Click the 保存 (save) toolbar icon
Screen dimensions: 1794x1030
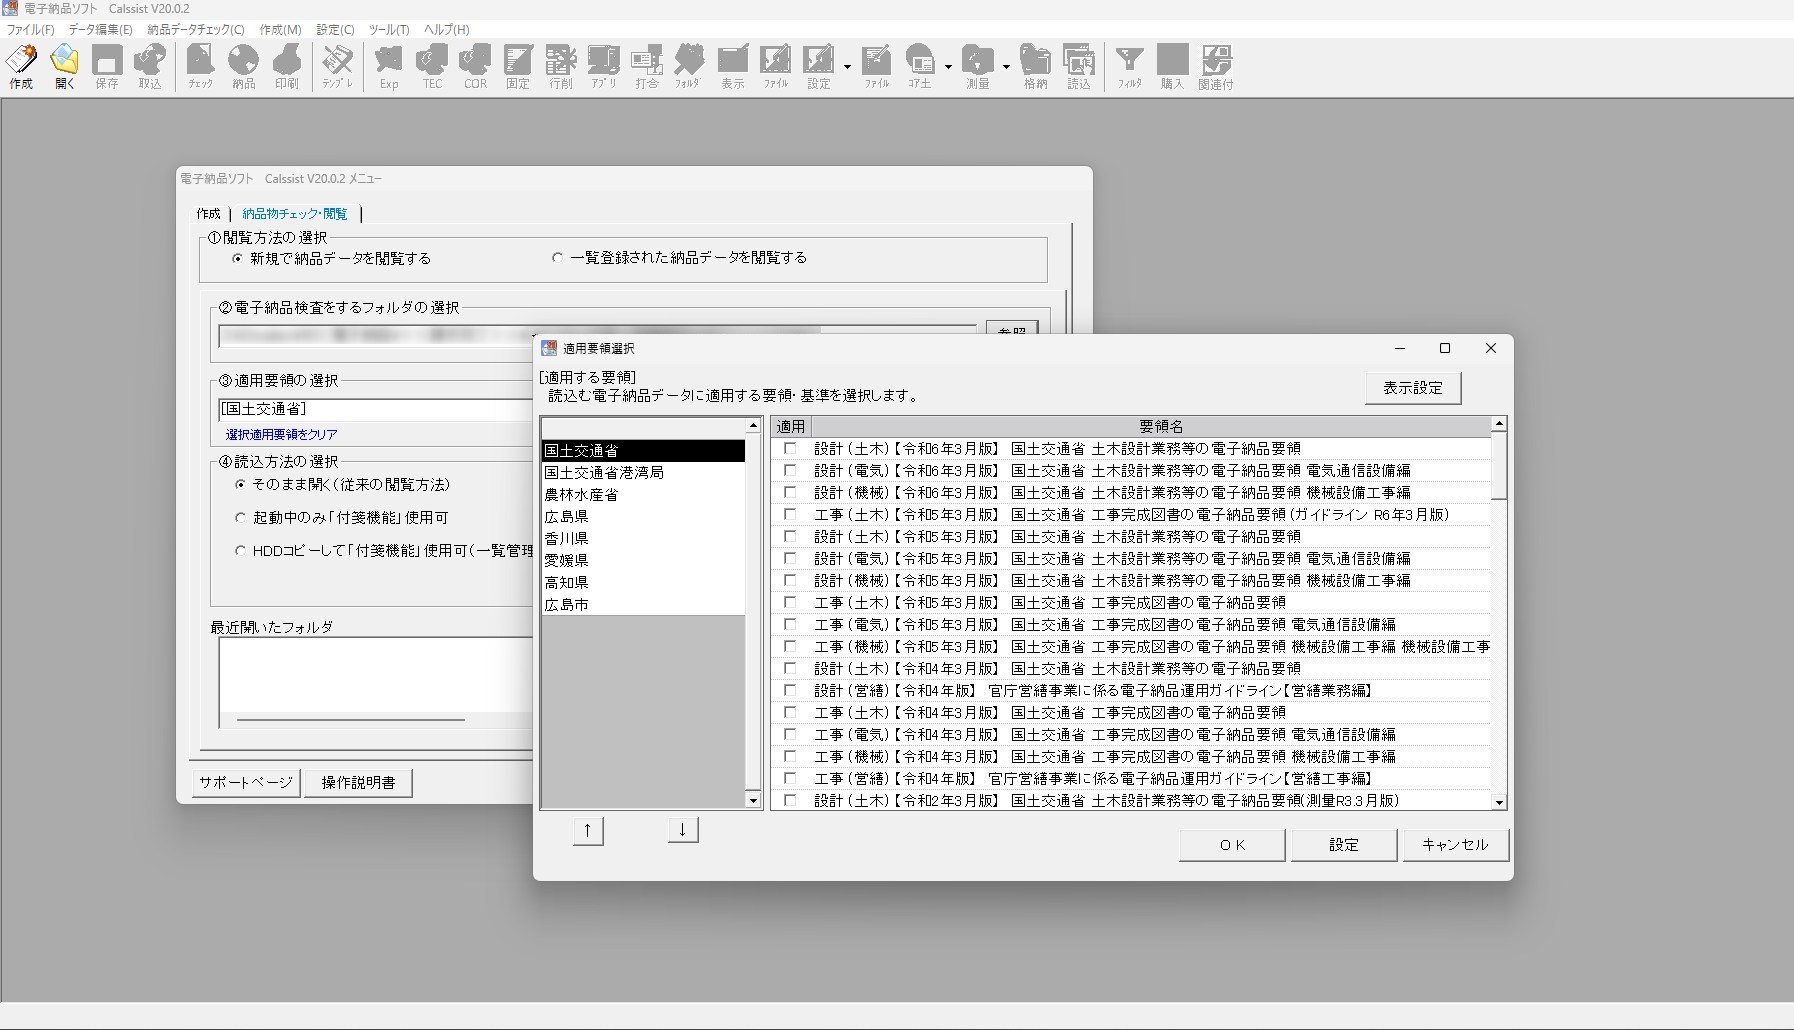coord(107,66)
